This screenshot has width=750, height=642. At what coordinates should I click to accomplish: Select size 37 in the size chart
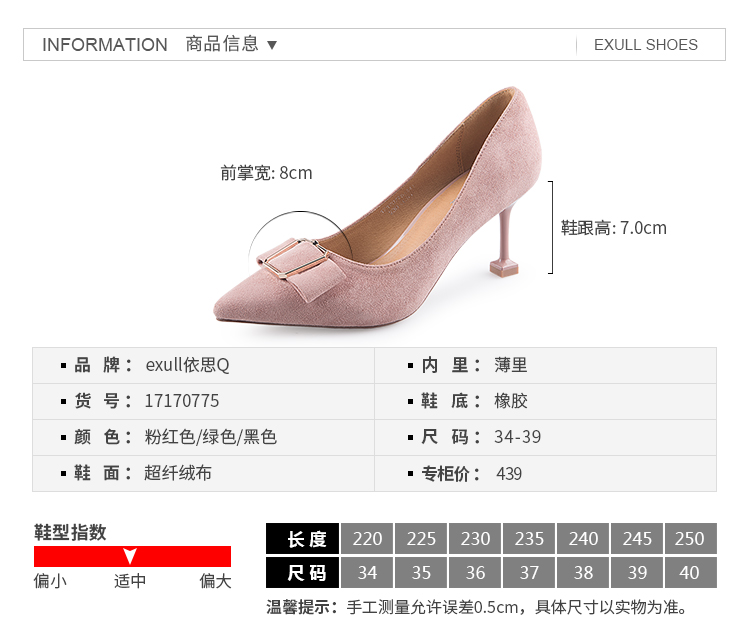click(529, 573)
